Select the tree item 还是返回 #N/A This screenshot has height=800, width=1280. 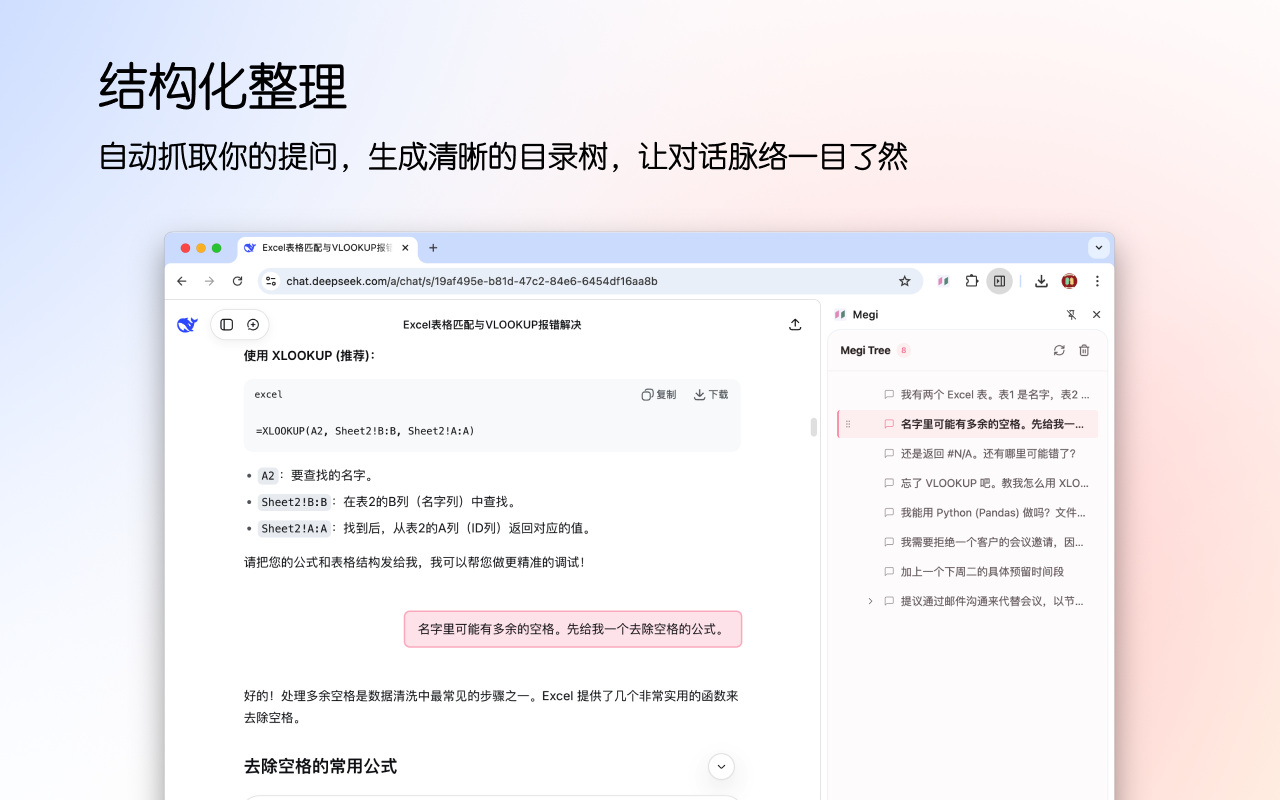984,453
